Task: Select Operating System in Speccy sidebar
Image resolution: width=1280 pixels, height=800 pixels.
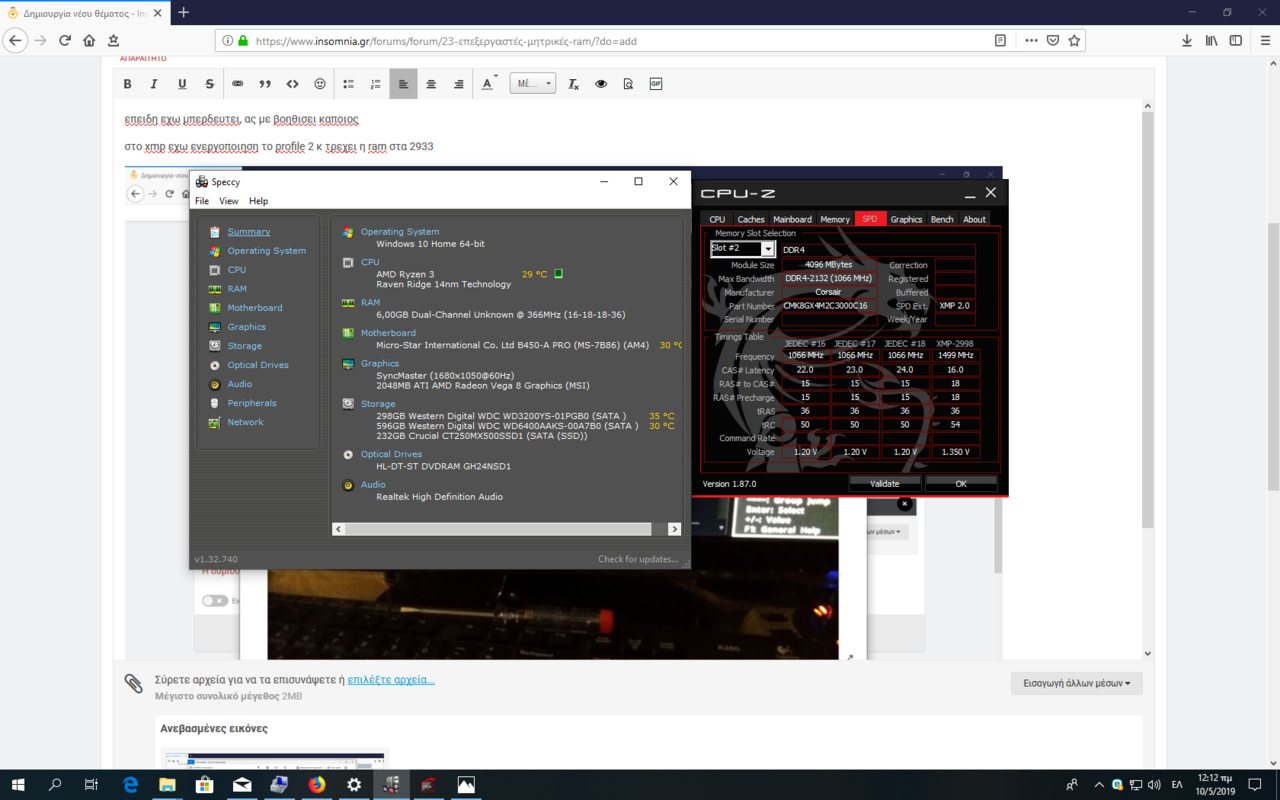Action: coord(266,251)
